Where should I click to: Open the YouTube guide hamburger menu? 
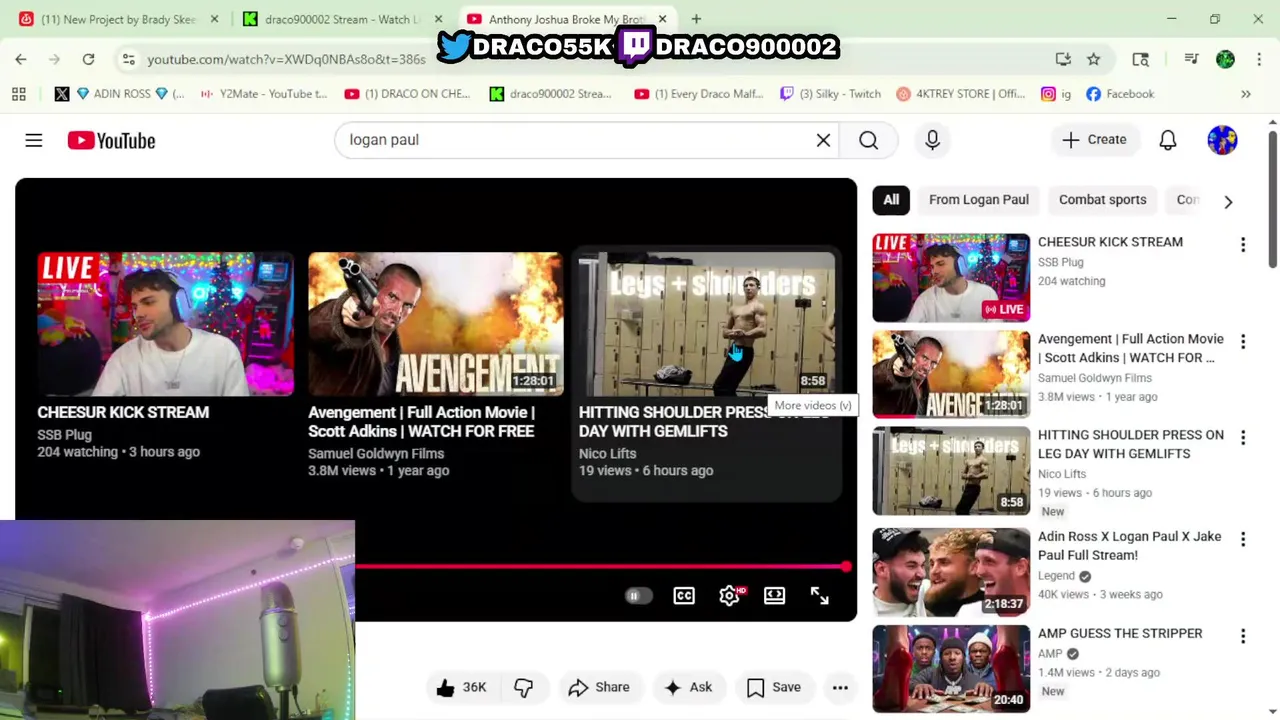click(x=34, y=141)
